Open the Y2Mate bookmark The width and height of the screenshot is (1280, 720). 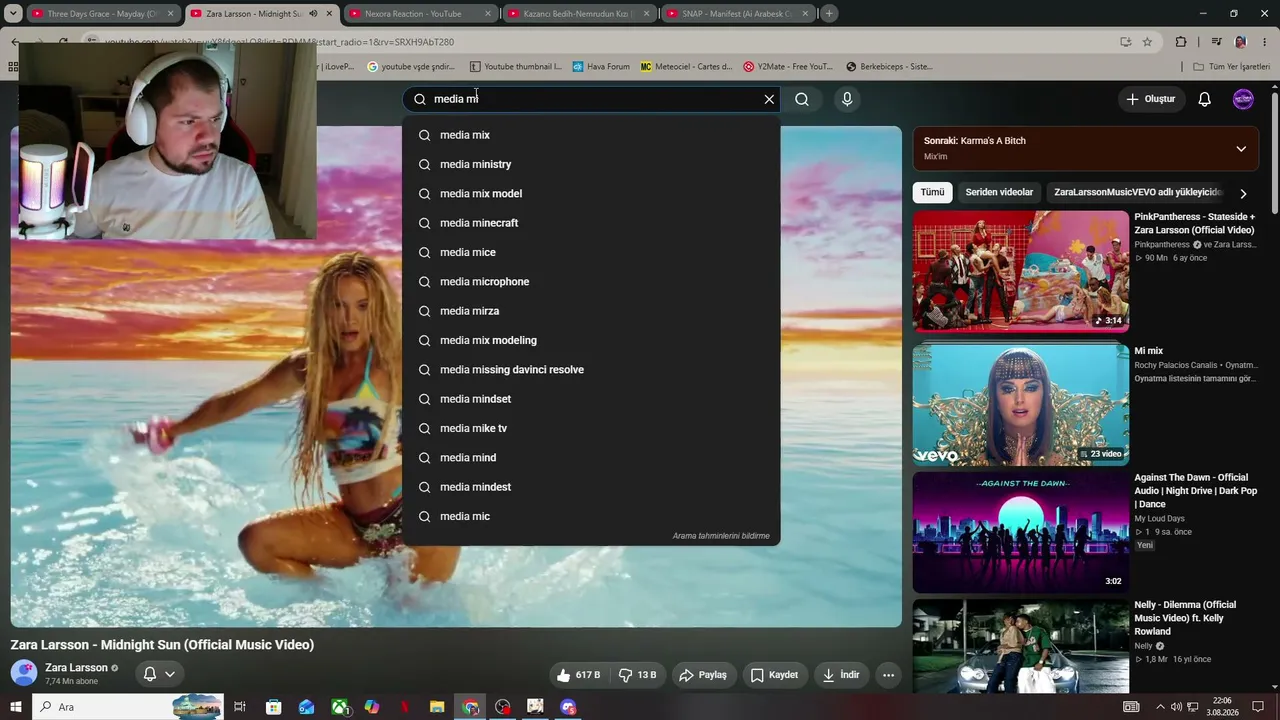pyautogui.click(x=788, y=67)
